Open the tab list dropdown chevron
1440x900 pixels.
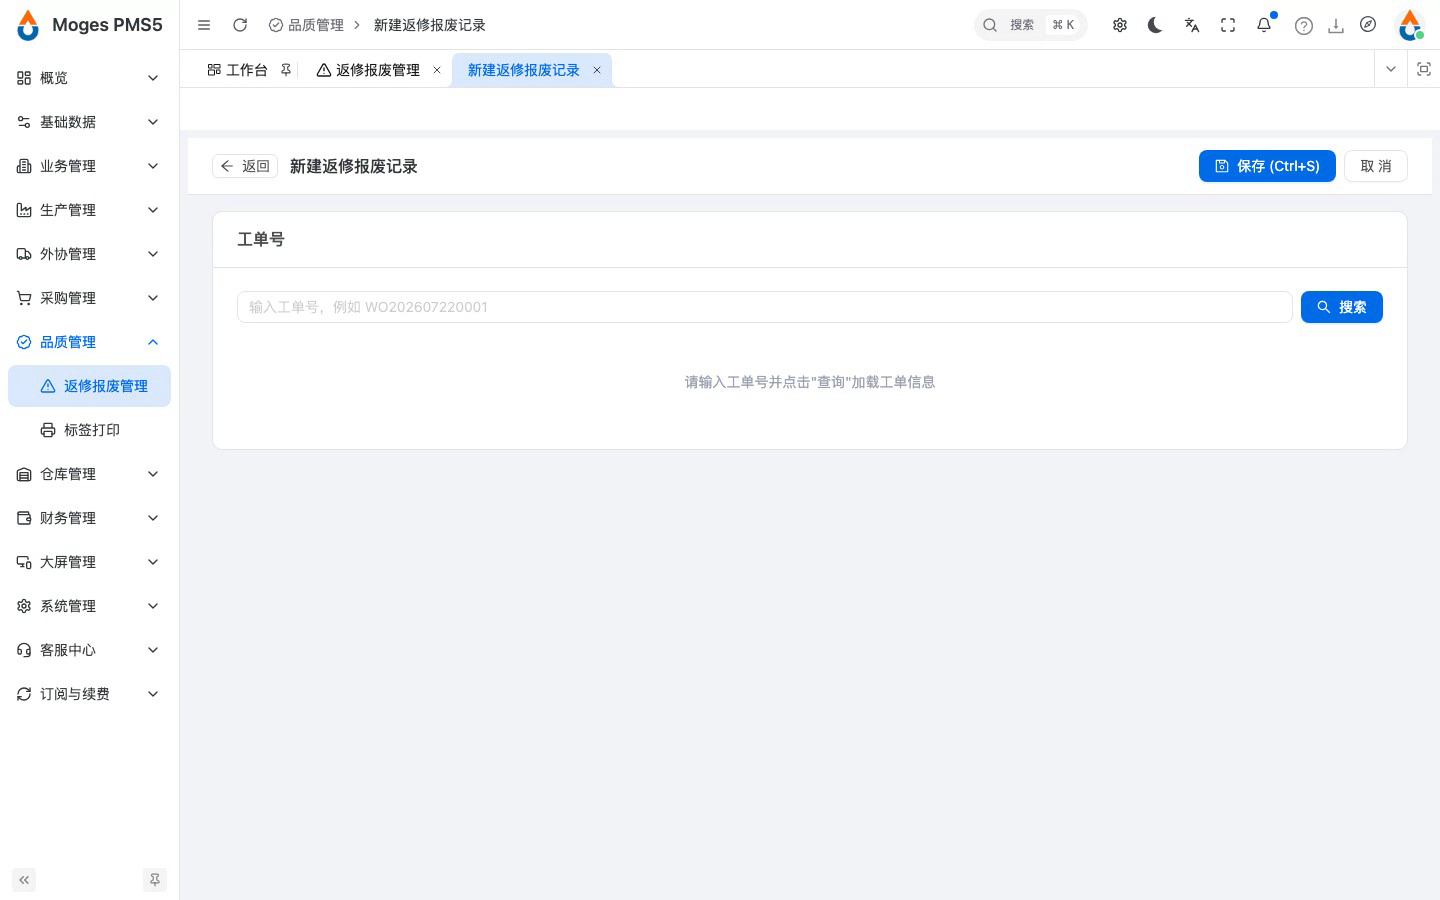point(1391,69)
